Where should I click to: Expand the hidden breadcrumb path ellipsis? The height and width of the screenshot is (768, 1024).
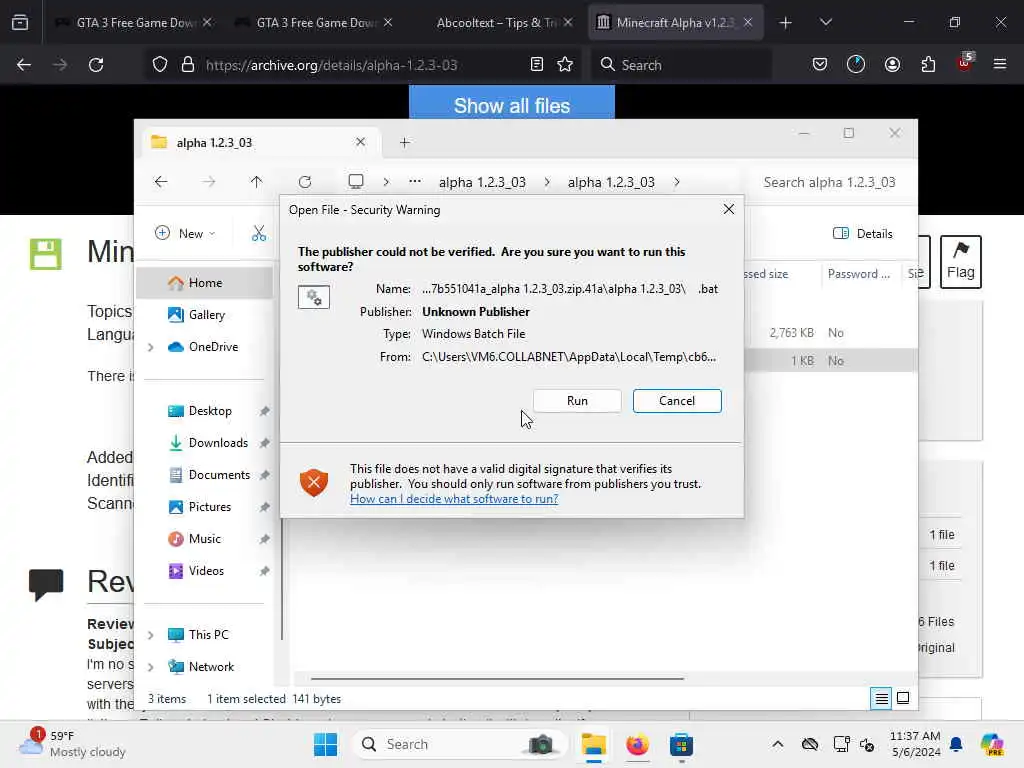coord(415,182)
